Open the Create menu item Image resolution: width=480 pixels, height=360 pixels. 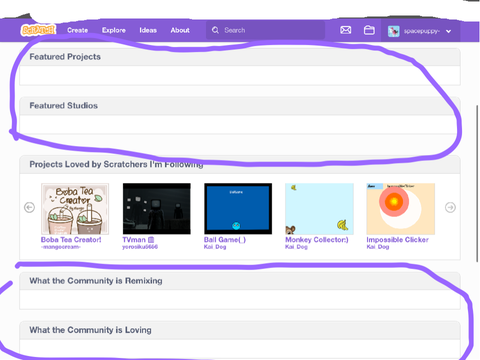pos(78,30)
